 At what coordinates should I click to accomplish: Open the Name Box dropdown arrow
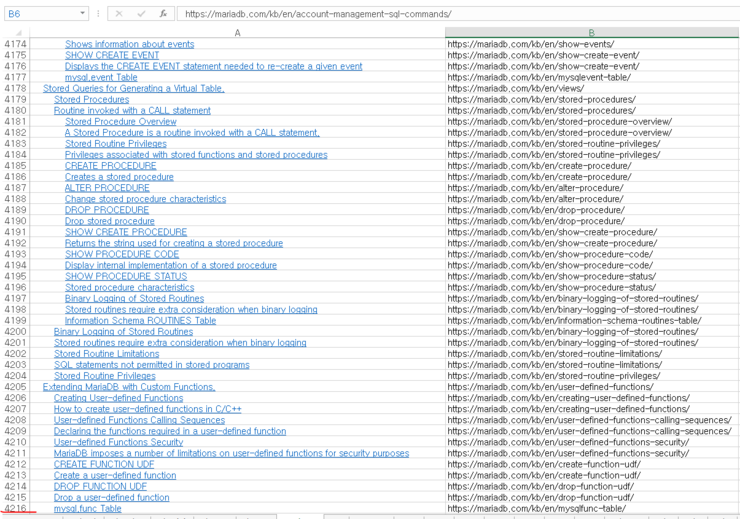[x=83, y=13]
